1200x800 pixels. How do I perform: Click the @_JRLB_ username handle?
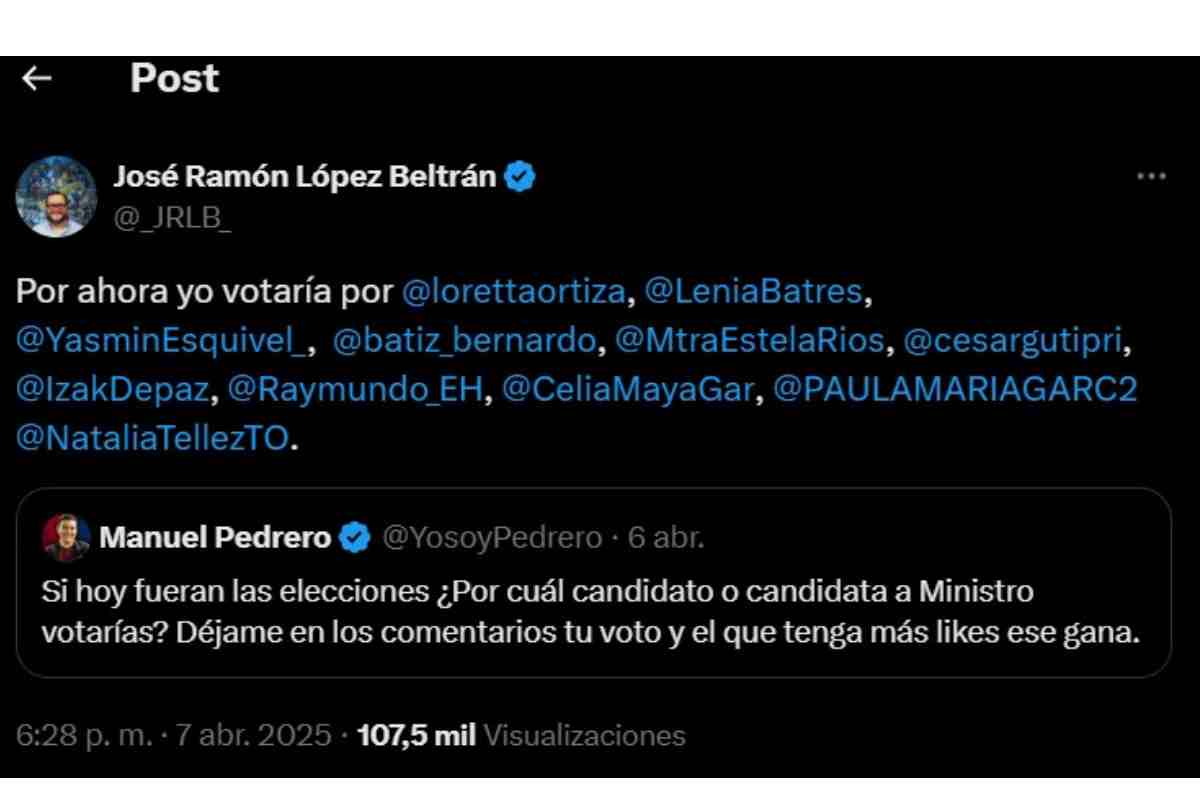pos(171,217)
